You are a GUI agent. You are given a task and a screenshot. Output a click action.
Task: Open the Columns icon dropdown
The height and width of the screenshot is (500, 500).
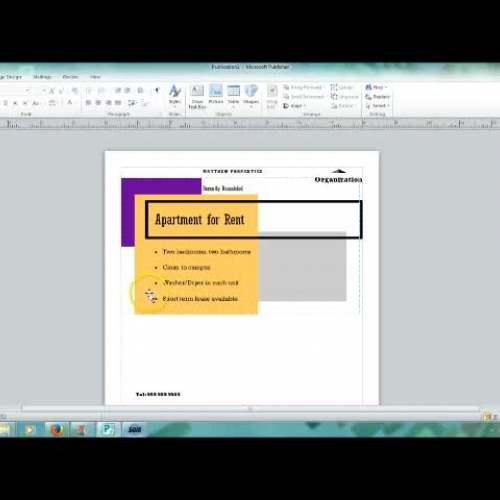[x=141, y=91]
